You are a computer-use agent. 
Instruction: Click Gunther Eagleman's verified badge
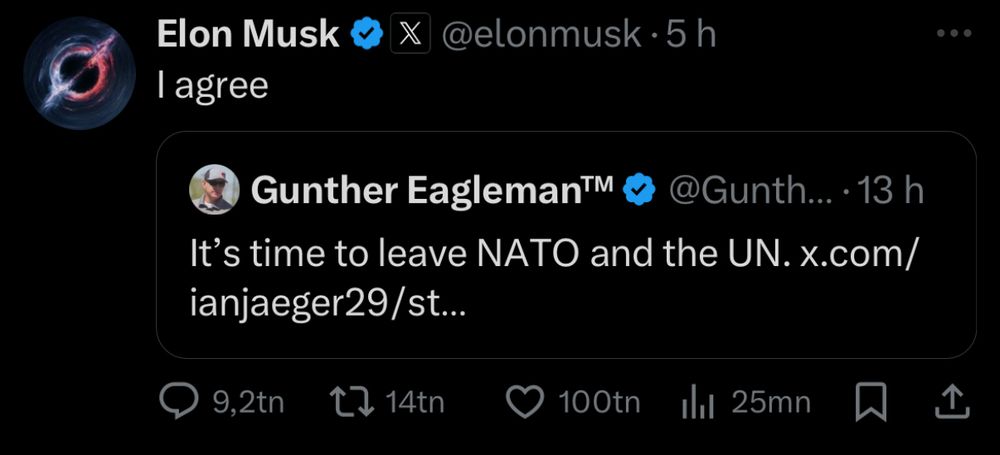point(638,190)
